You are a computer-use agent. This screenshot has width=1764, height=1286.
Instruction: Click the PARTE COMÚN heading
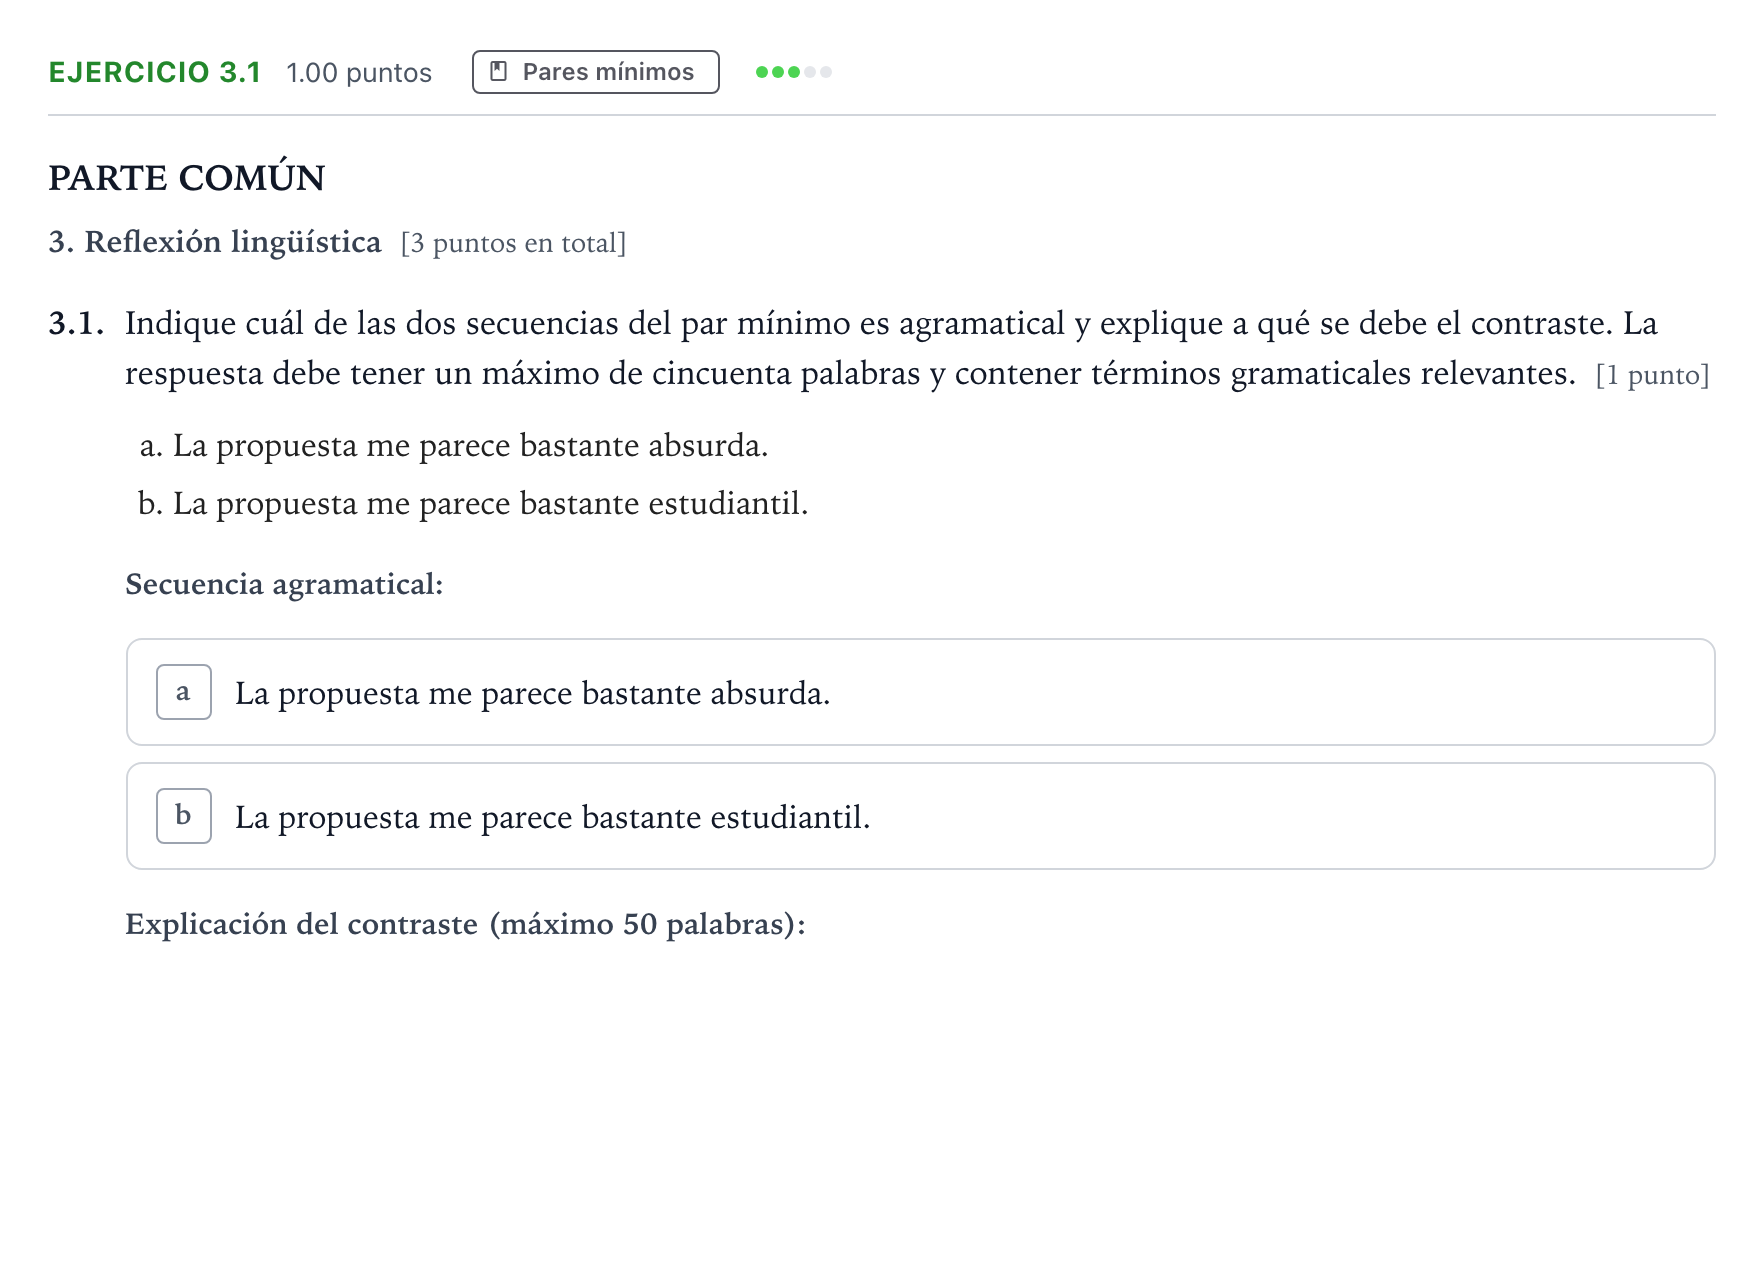click(x=187, y=178)
